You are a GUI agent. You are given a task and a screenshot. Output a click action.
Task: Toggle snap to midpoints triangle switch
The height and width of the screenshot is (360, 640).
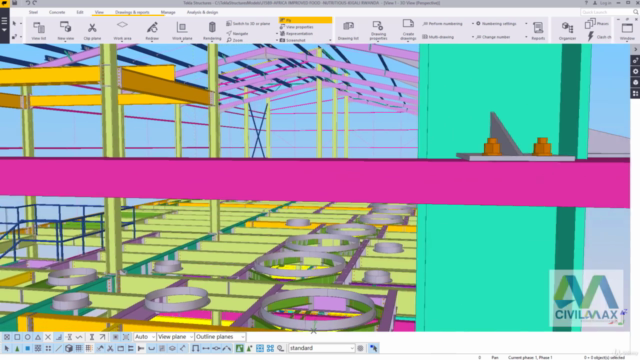click(x=38, y=337)
